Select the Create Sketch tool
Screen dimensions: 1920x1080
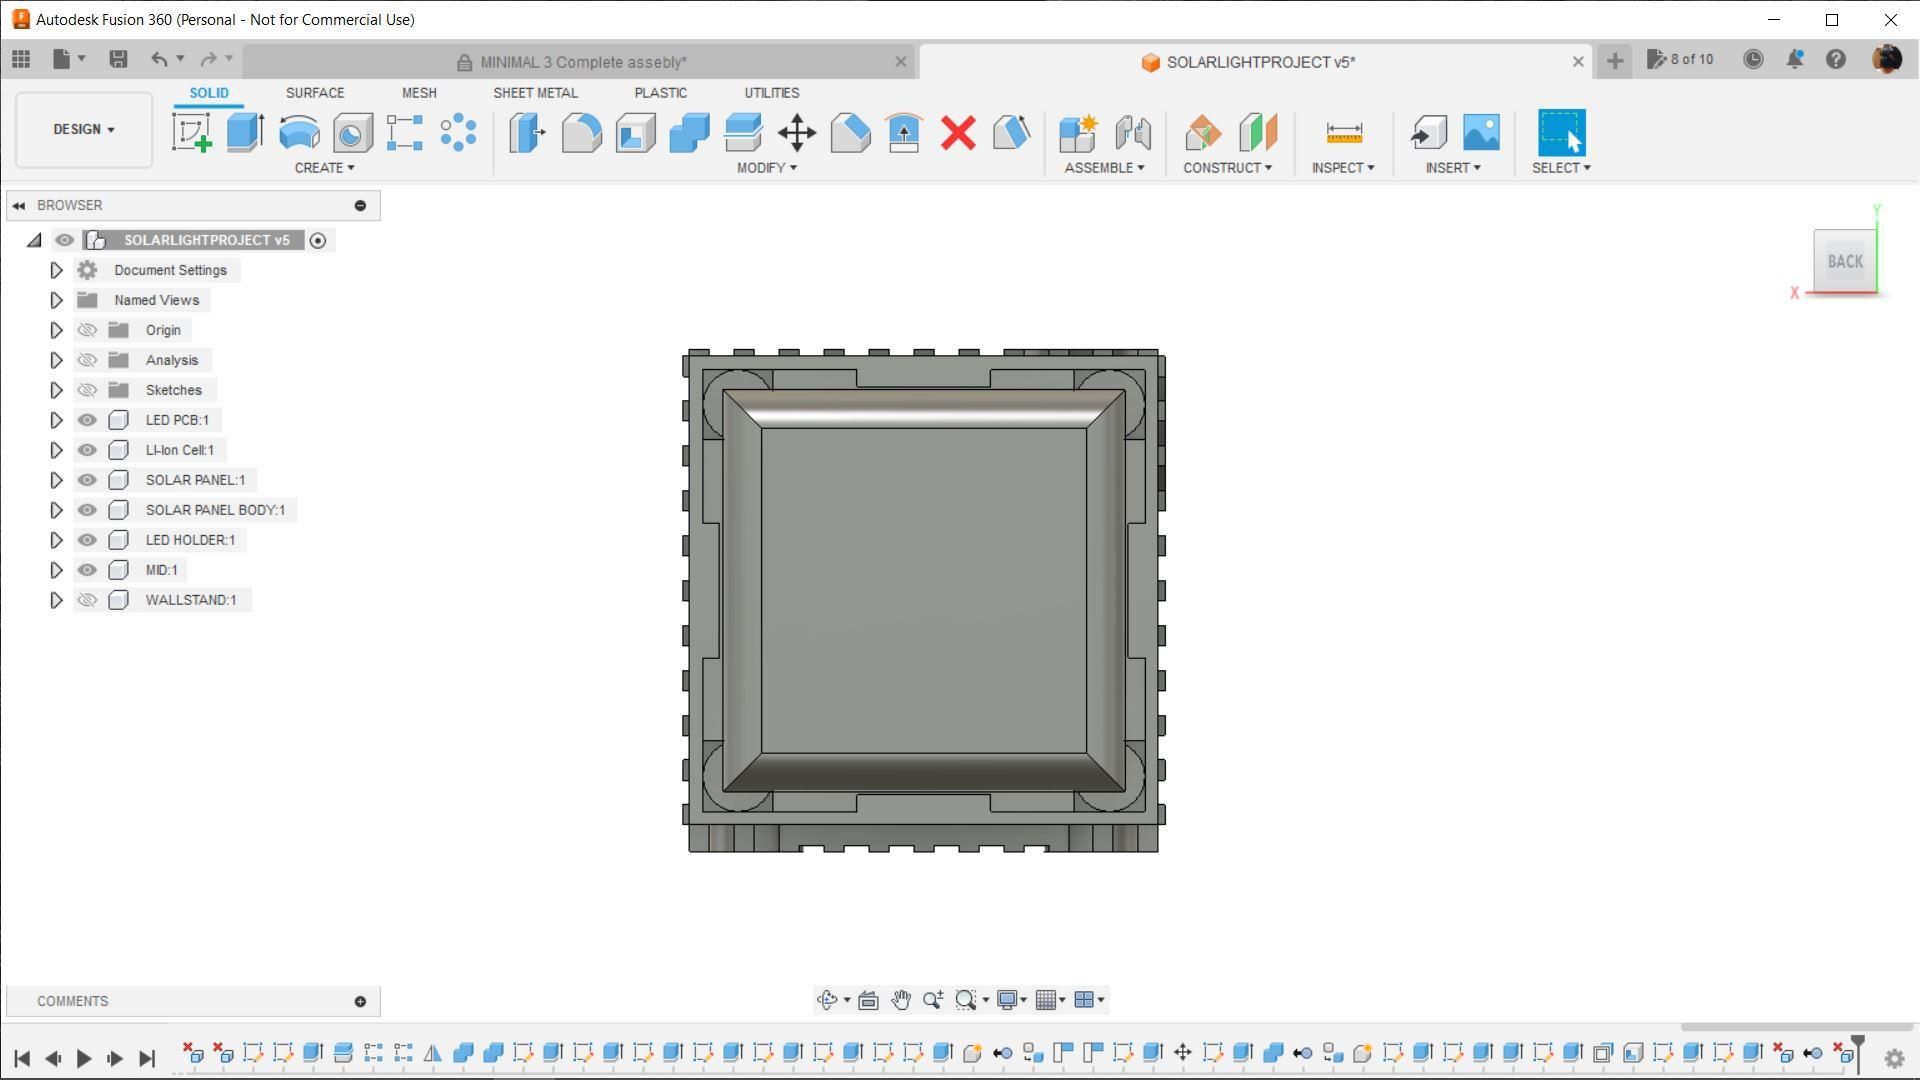click(x=191, y=132)
